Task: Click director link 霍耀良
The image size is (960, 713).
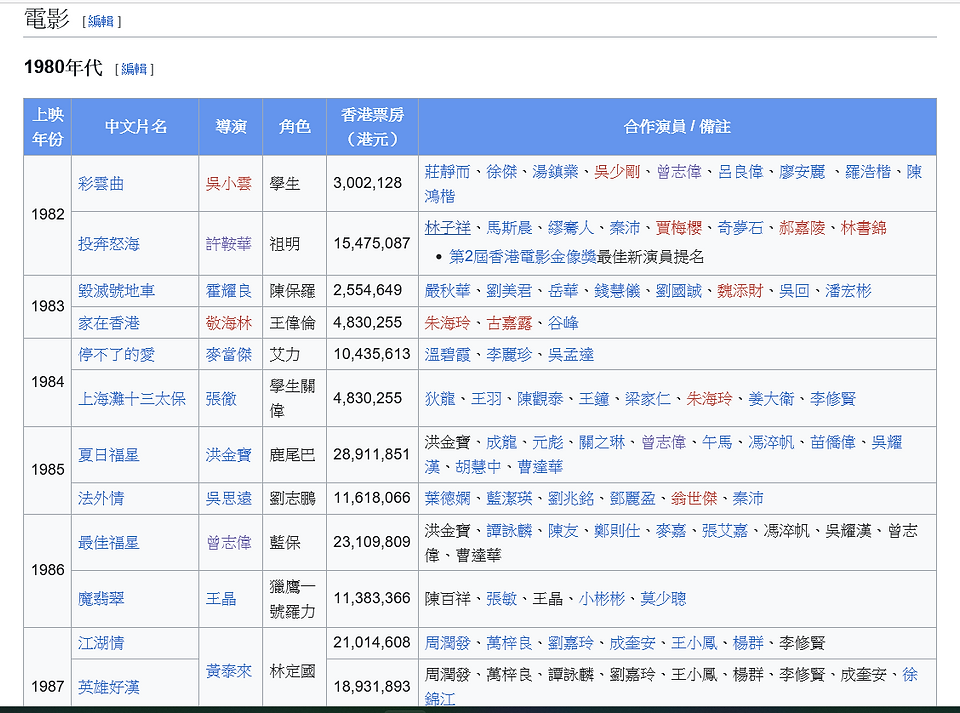Action: (228, 291)
